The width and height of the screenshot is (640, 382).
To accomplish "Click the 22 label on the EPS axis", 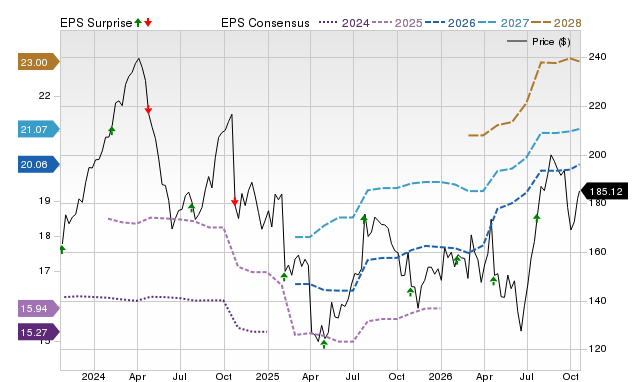I will (44, 96).
